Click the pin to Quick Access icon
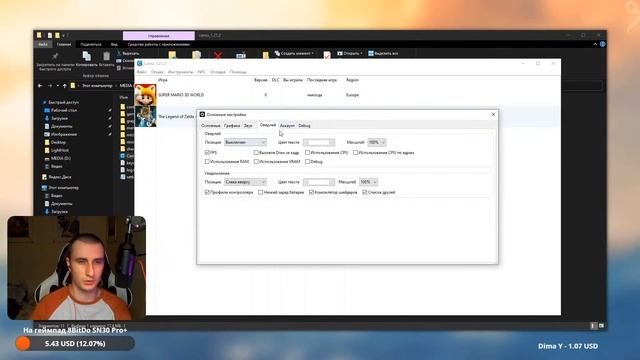The image size is (640, 360). pos(55,56)
